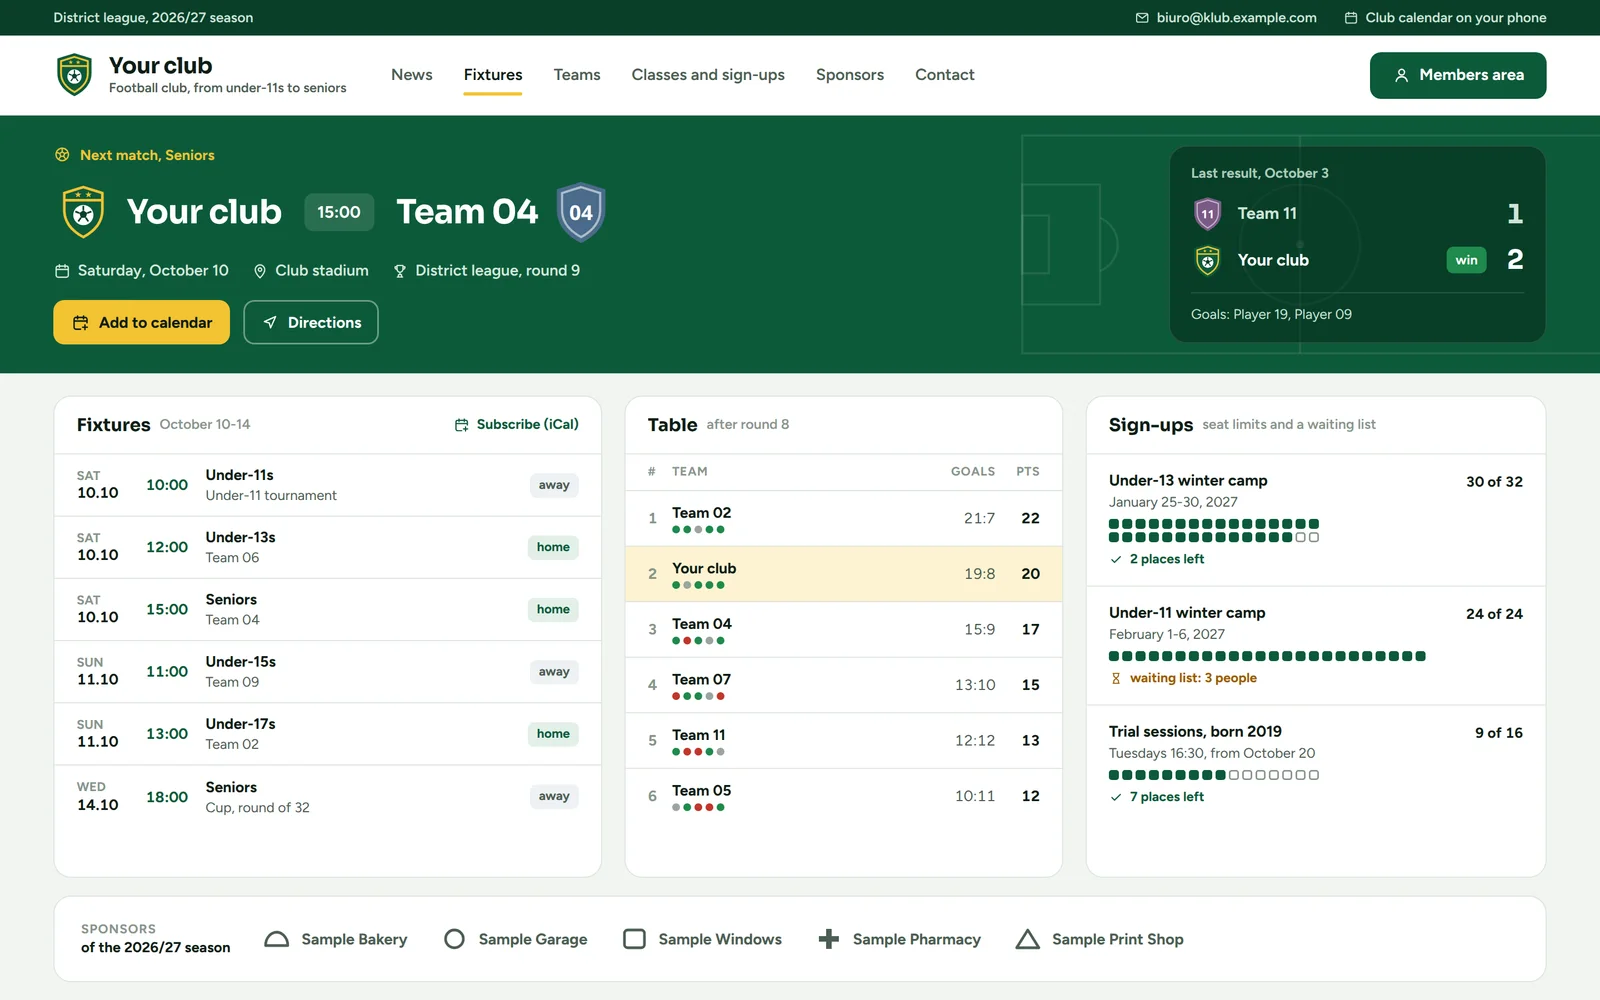1600x1000 pixels.
Task: Open the Fixtures navigation tab
Action: click(x=493, y=75)
